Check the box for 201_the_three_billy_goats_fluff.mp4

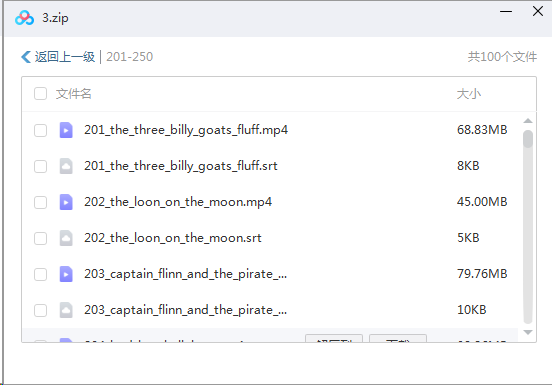click(40, 130)
